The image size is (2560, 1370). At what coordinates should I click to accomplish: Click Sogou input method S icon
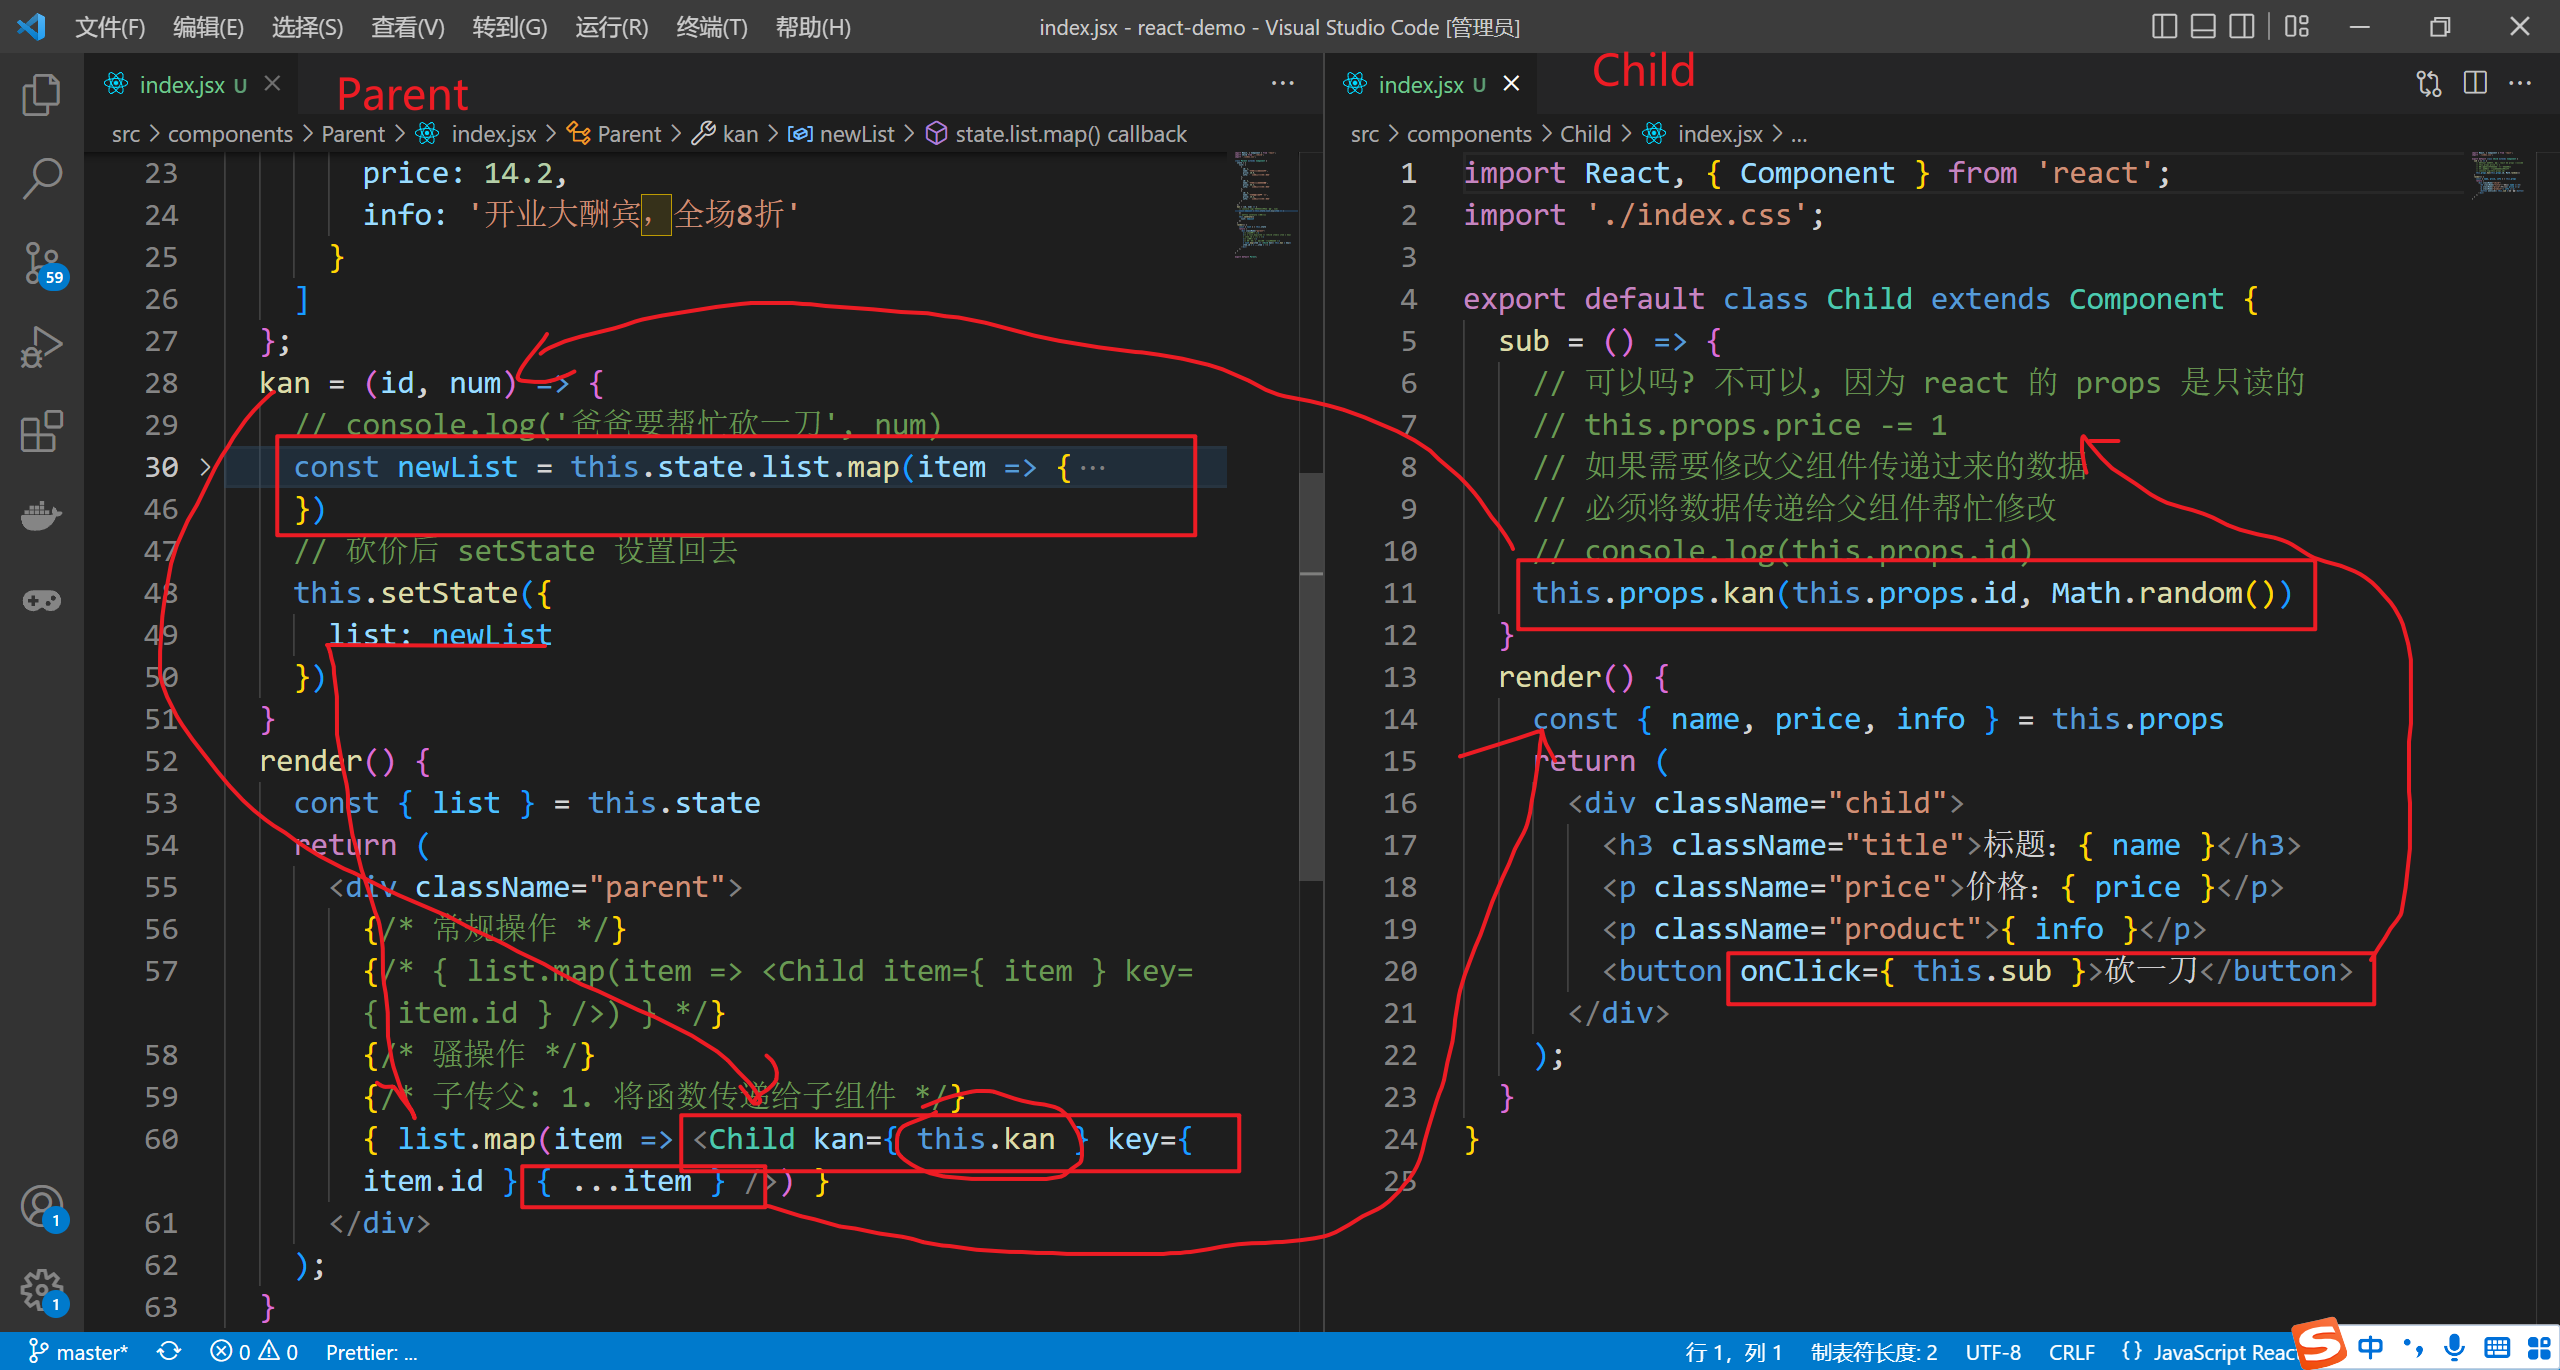pos(2320,1344)
